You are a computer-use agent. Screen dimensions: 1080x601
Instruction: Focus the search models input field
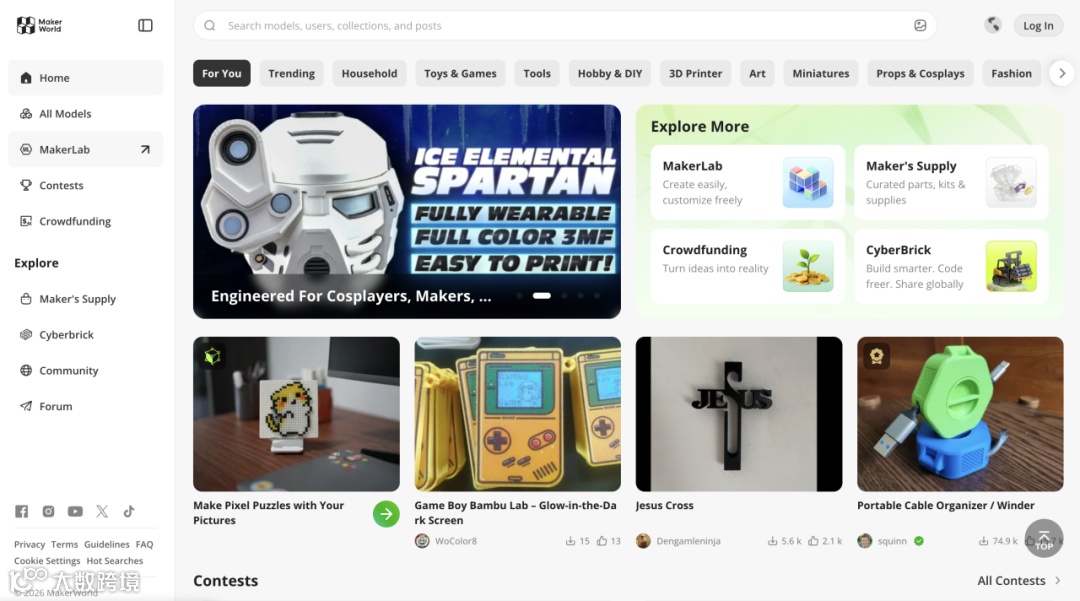click(x=565, y=25)
